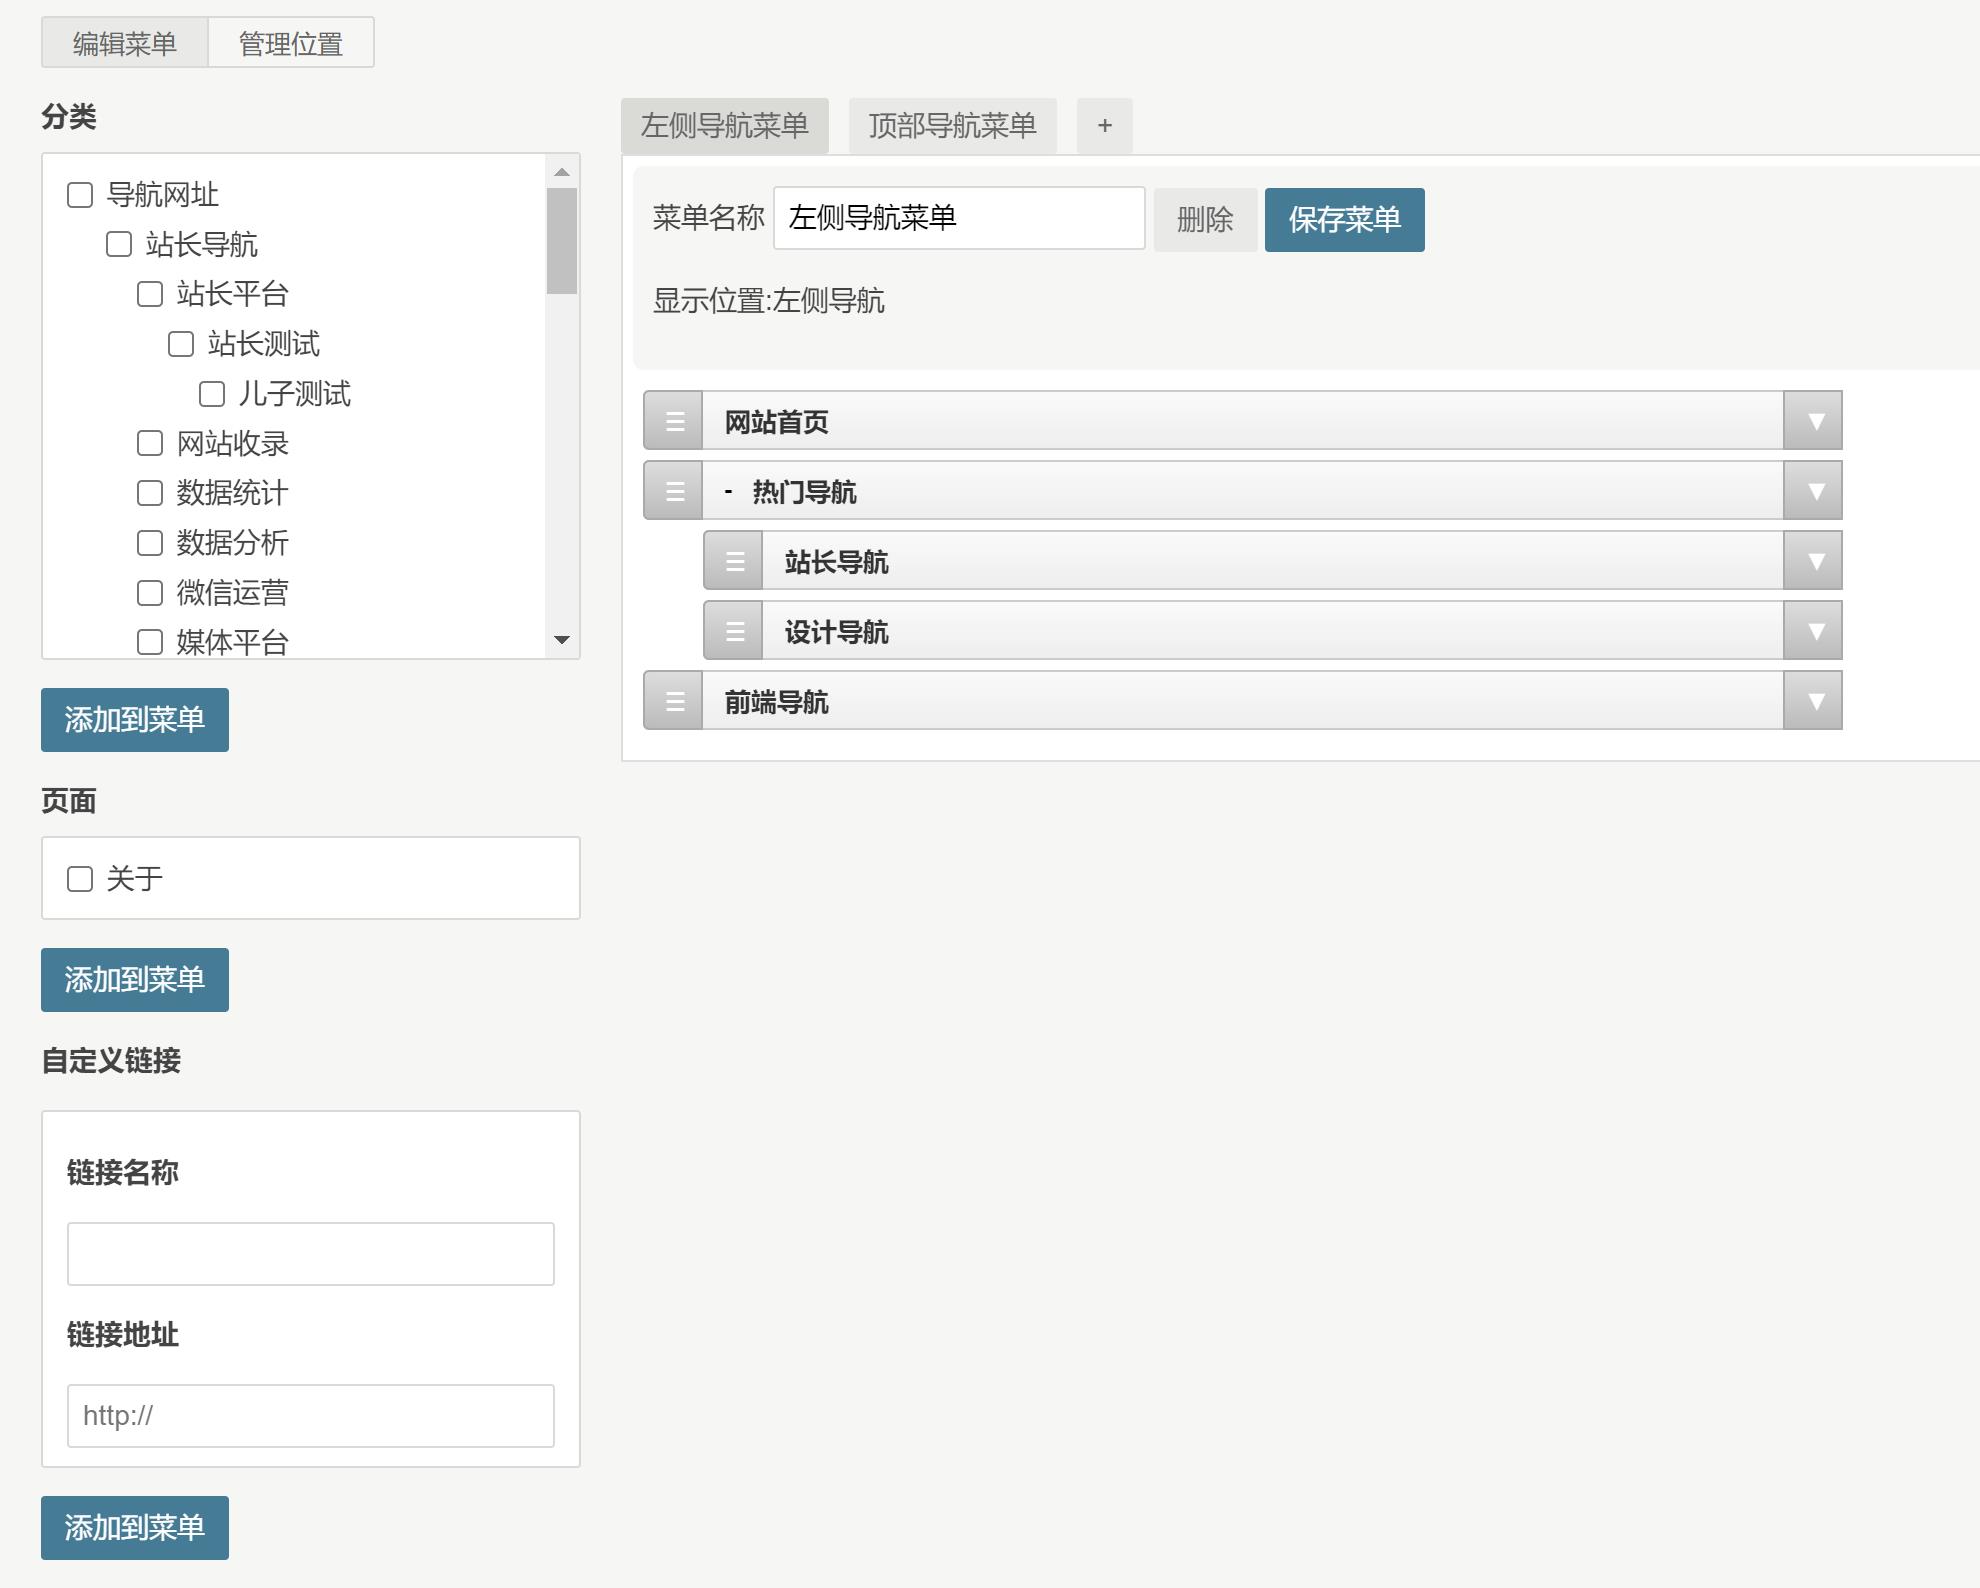This screenshot has width=1980, height=1588.
Task: Expand the 设计导航 item dropdown arrow
Action: pyautogui.click(x=1814, y=631)
